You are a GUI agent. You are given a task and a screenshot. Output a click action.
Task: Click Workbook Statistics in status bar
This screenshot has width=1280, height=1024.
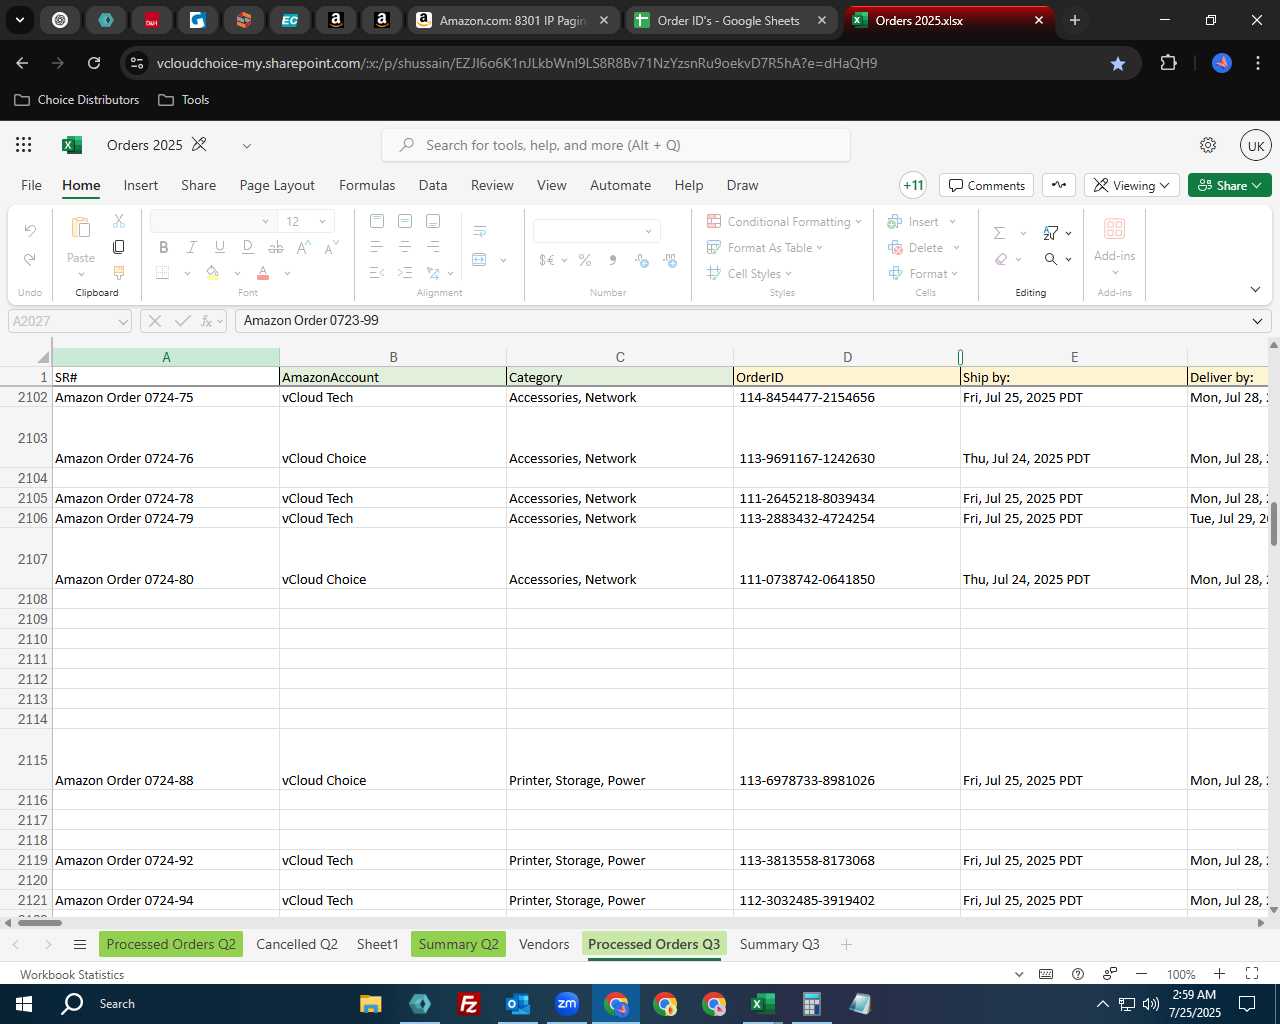[x=72, y=974]
